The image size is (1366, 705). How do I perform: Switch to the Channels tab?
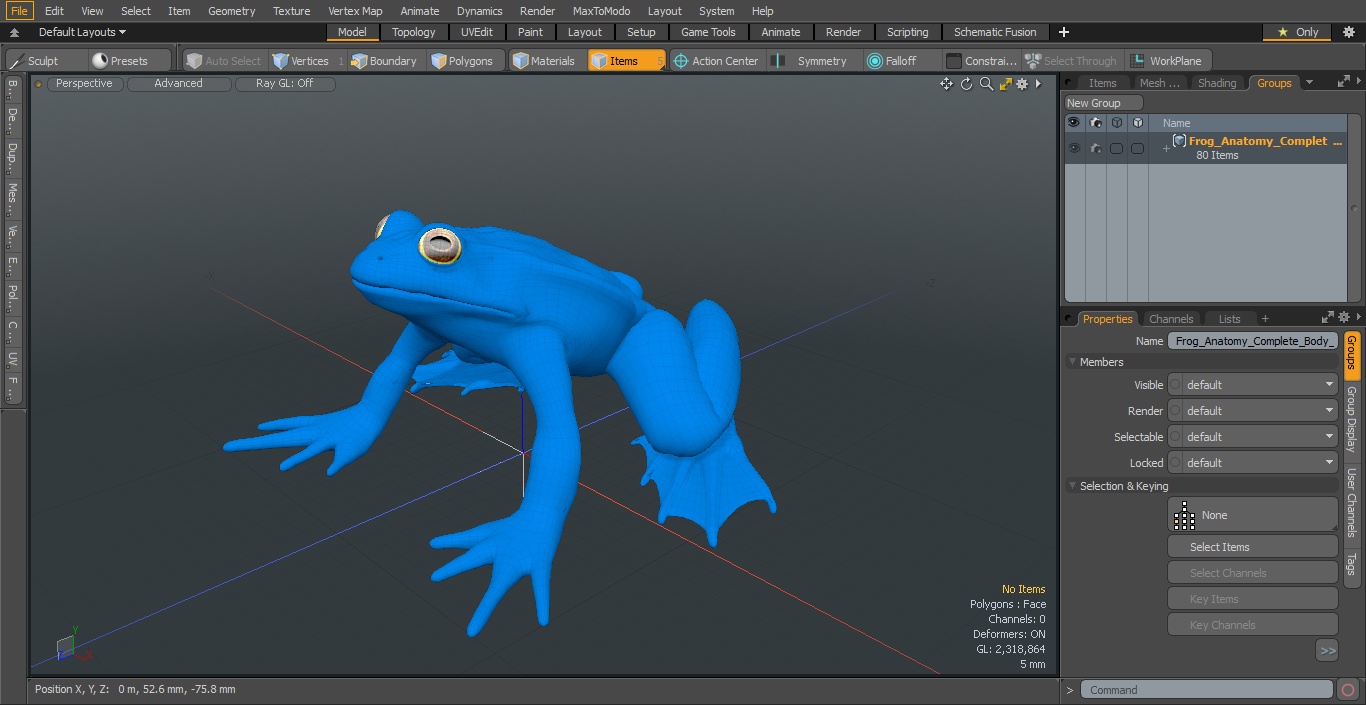1171,319
